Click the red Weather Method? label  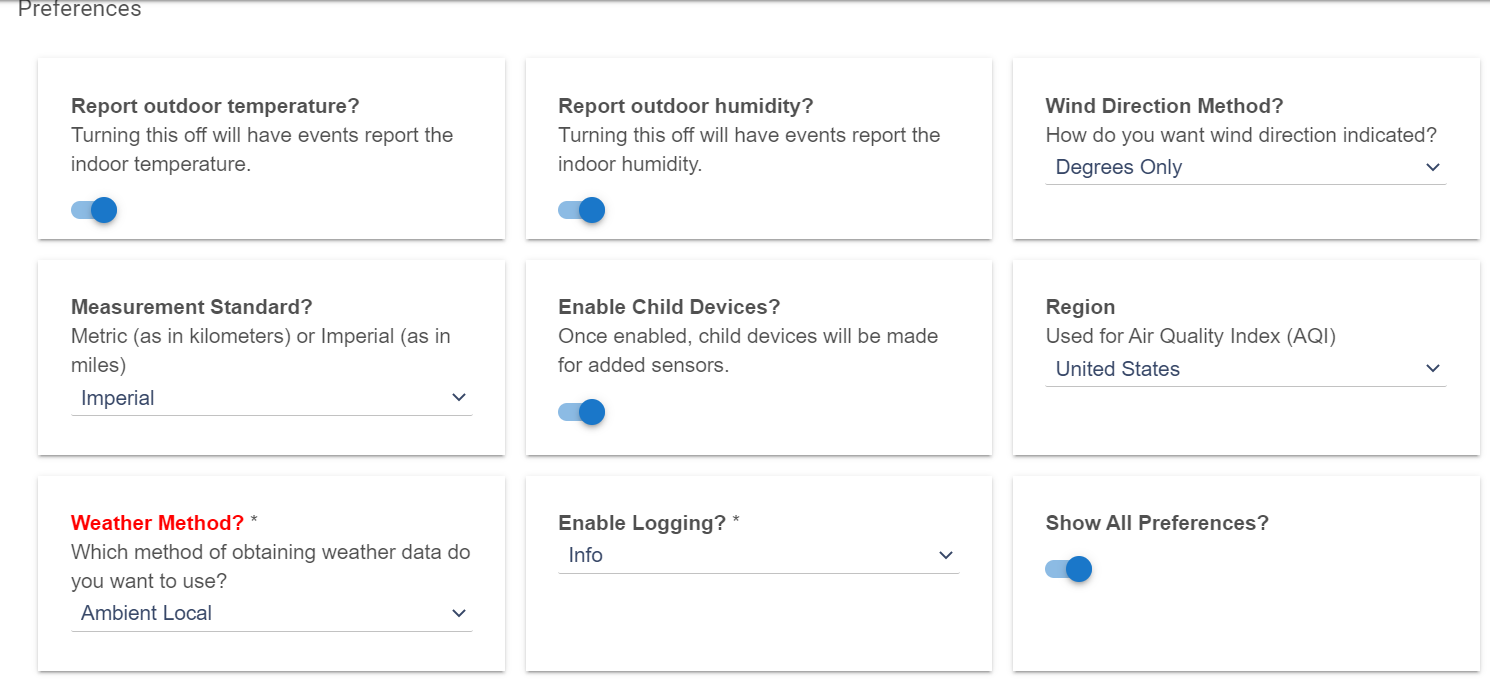(x=157, y=523)
